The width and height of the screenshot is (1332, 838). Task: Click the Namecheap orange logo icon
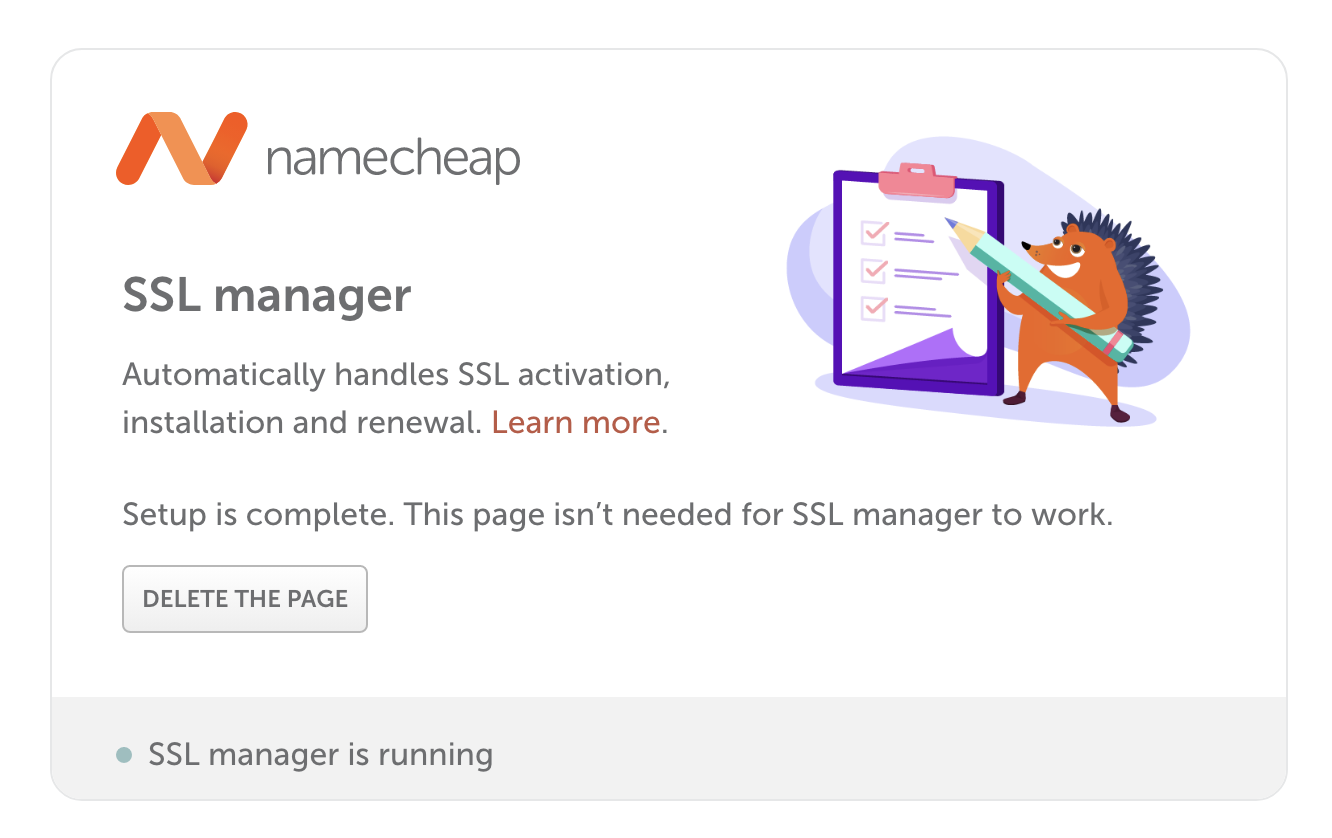coord(181,149)
